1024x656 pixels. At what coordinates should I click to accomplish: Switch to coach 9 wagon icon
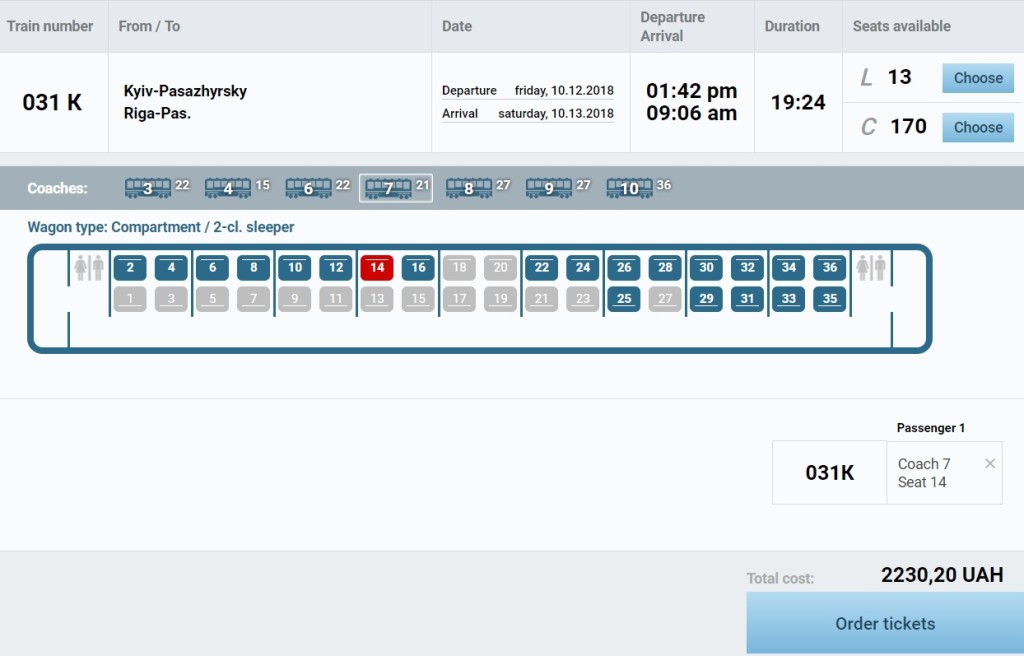[x=549, y=188]
